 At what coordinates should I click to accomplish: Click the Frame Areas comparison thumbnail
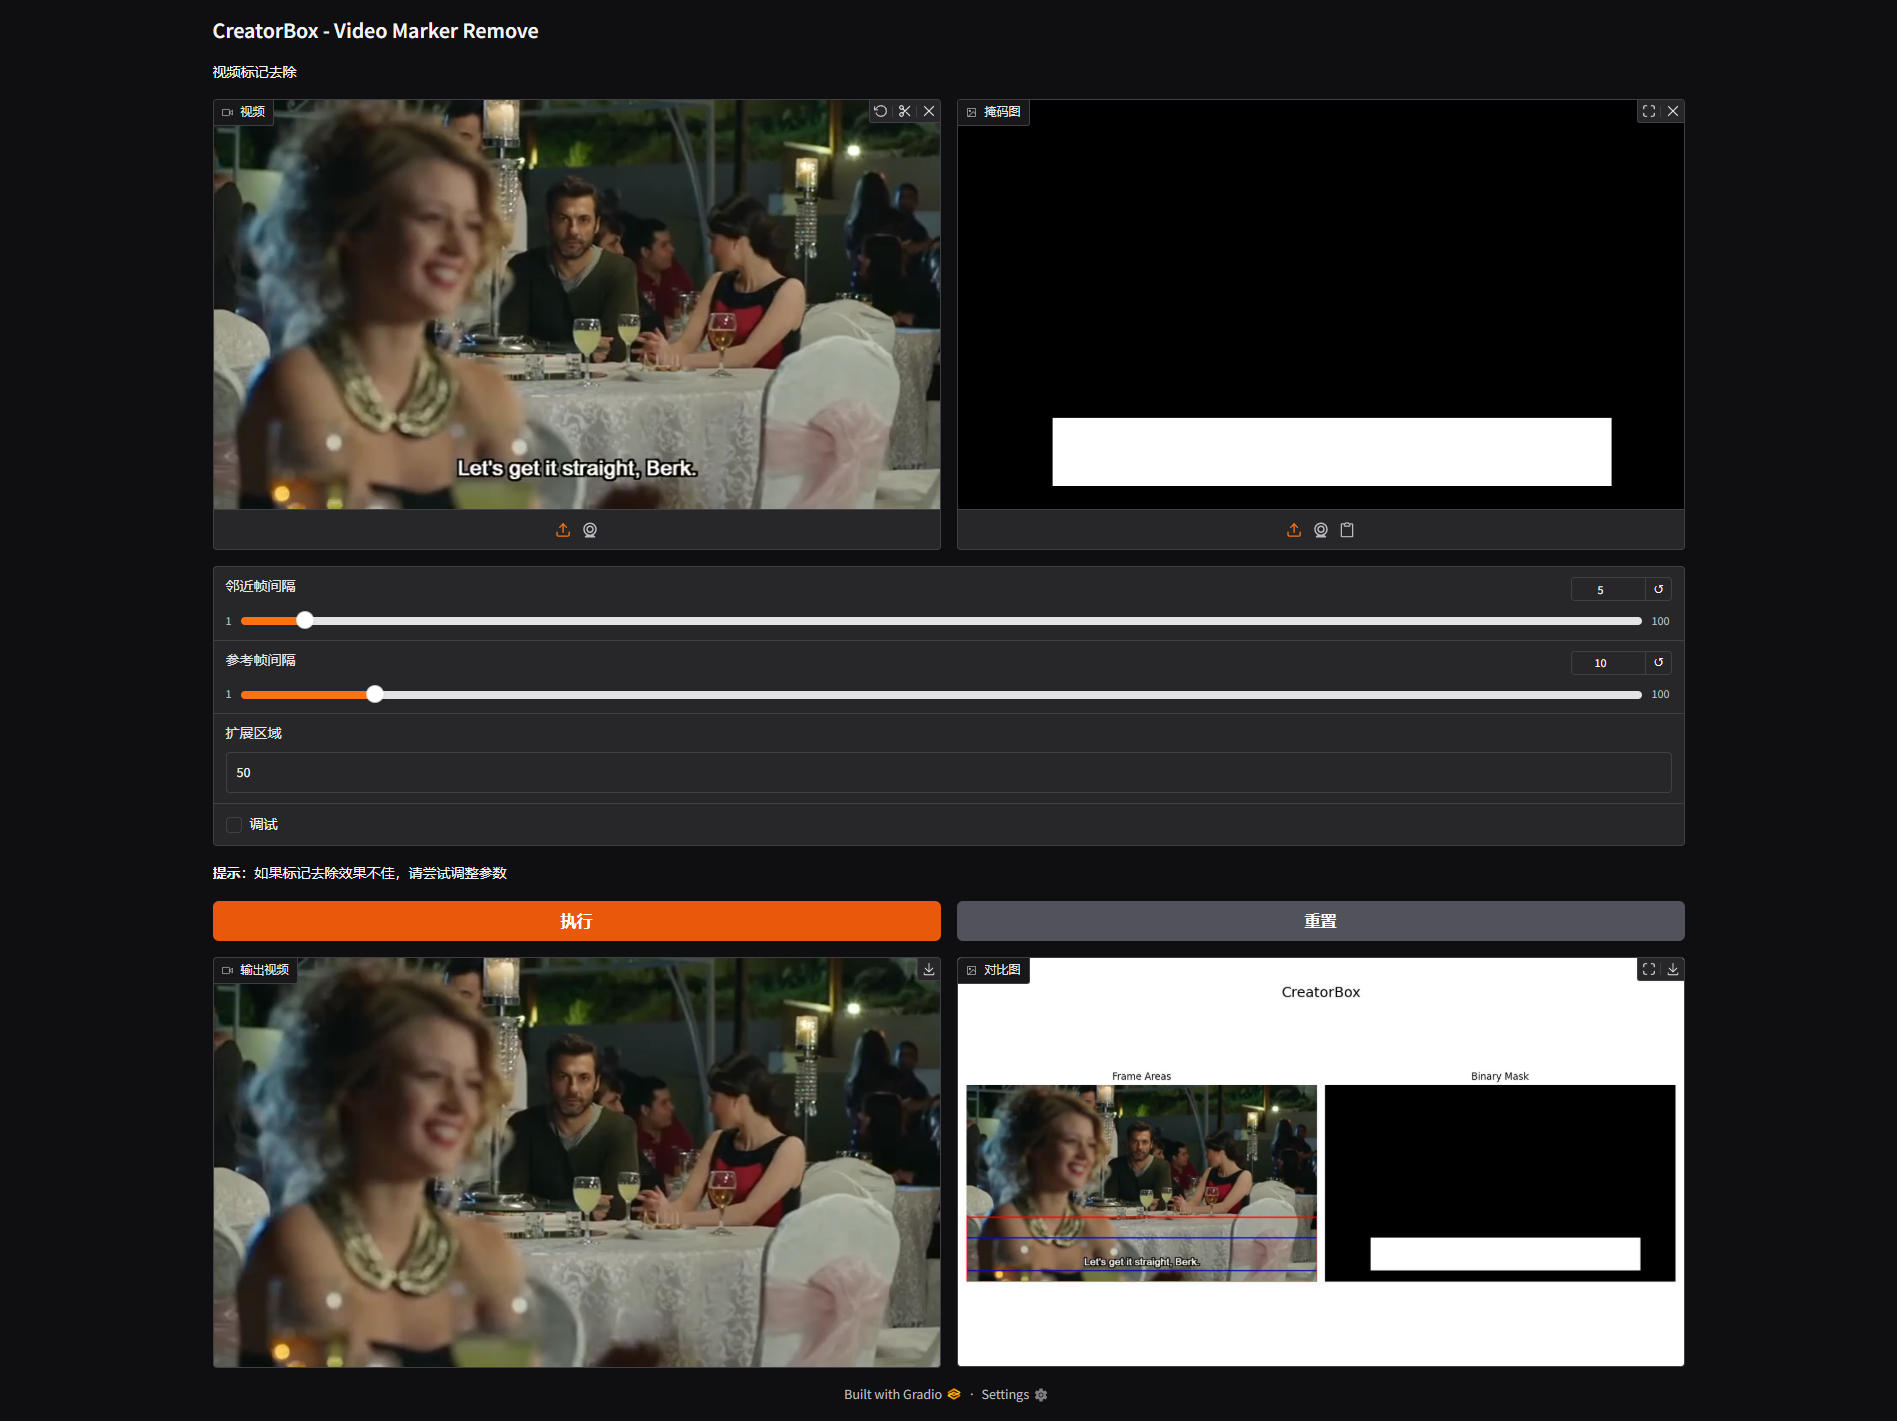click(1141, 1183)
